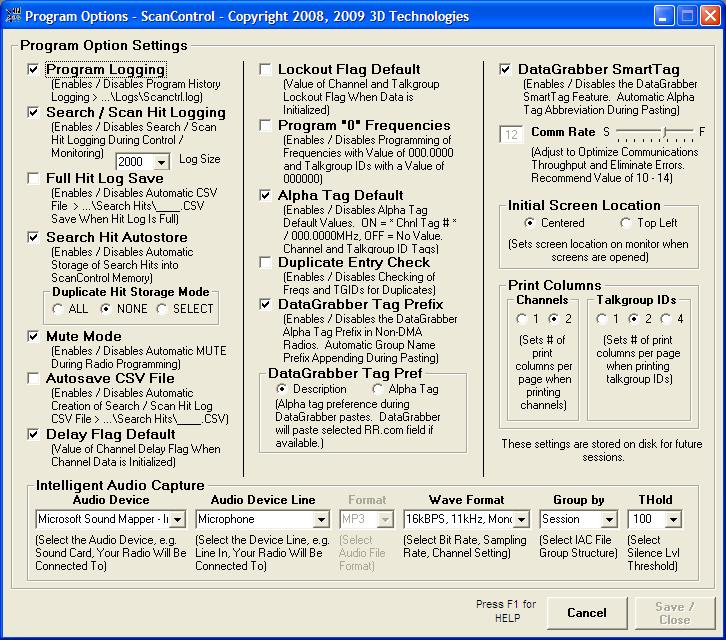Image resolution: width=726 pixels, height=640 pixels.
Task: Select ALL duplicate hit storage mode
Action: pos(58,309)
